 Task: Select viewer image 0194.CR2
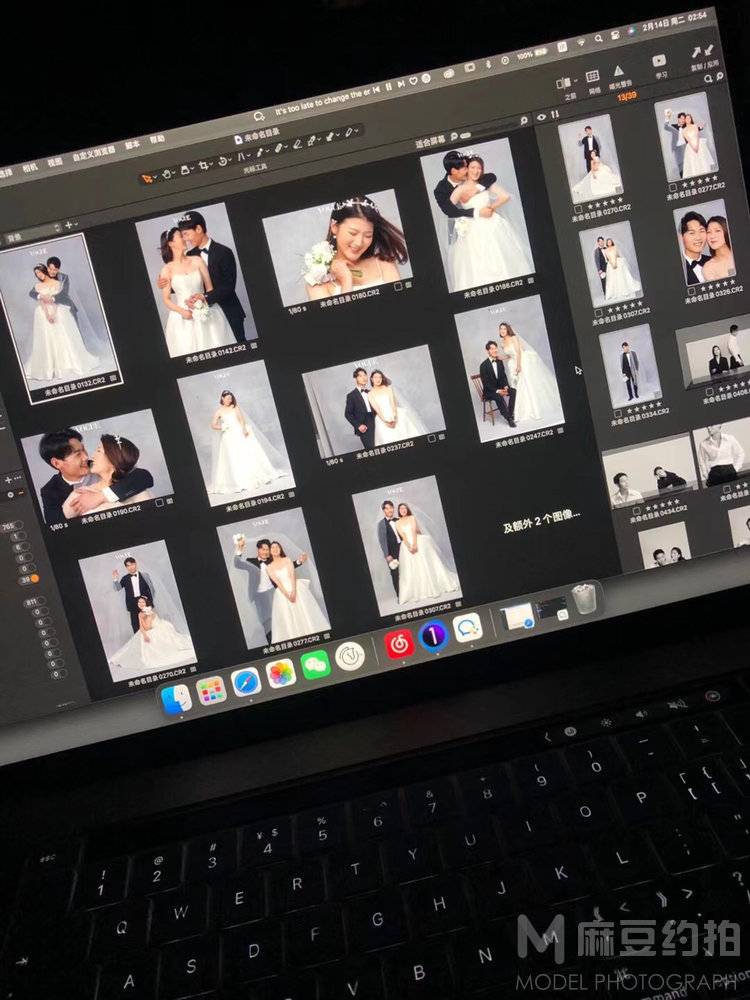[236, 434]
